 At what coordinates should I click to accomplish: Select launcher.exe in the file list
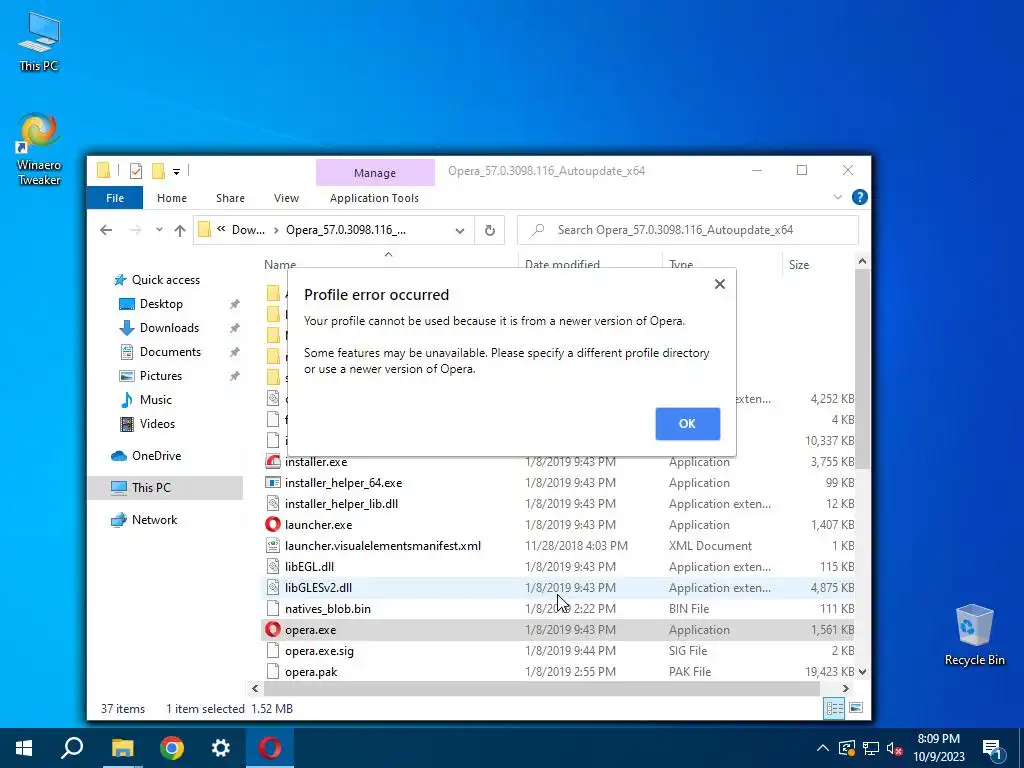558,524
